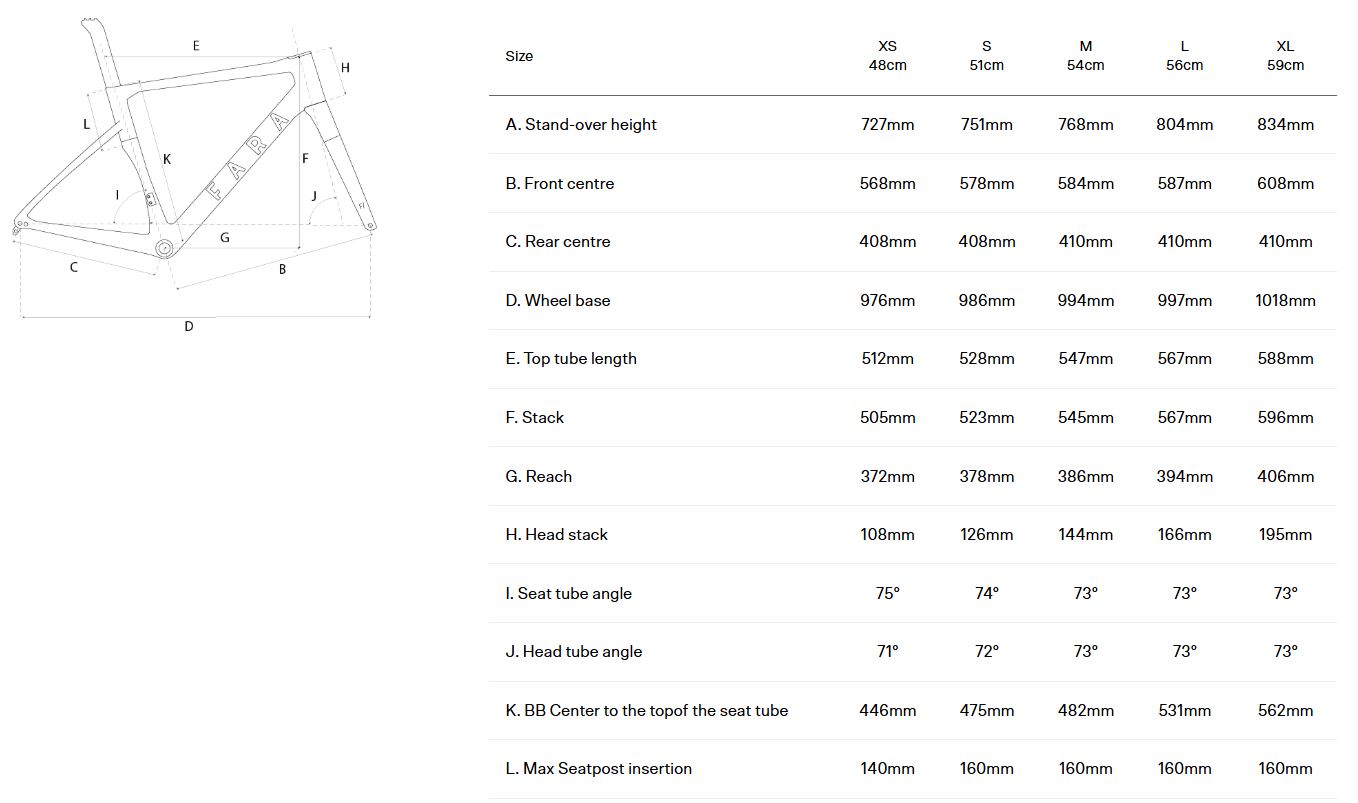Click the letter D below the diagram

click(188, 326)
